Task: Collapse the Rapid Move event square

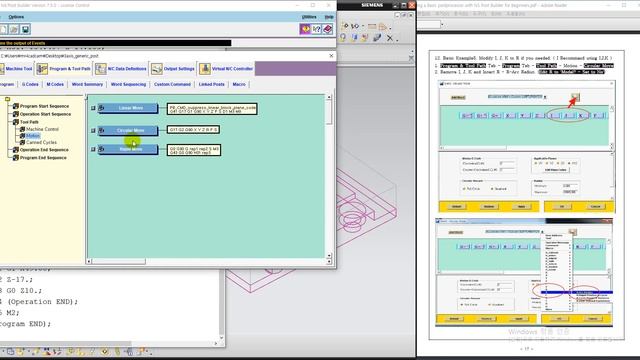Action: [93, 149]
